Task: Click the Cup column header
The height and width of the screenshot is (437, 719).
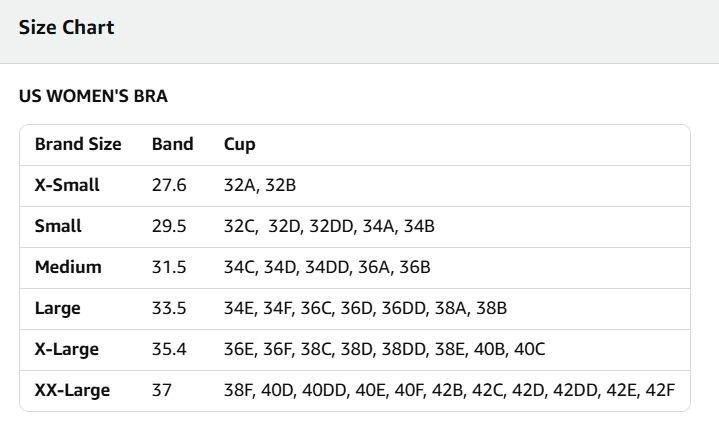Action: 239,144
